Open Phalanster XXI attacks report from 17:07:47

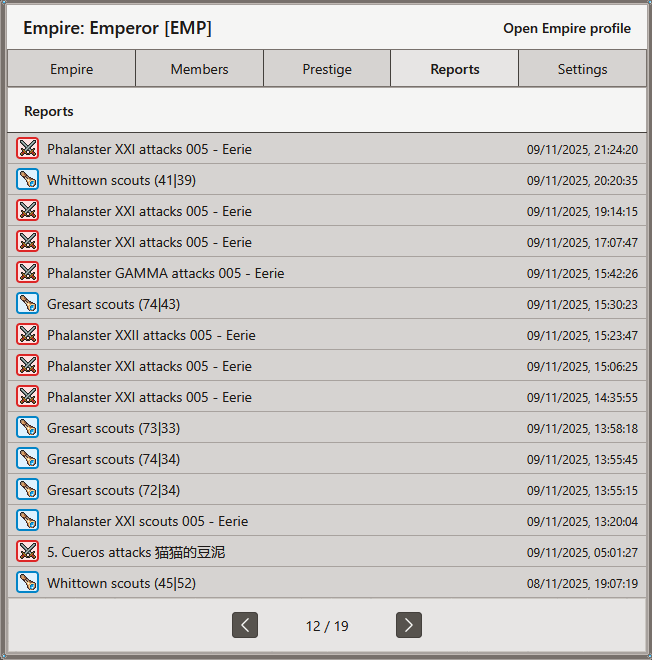327,242
